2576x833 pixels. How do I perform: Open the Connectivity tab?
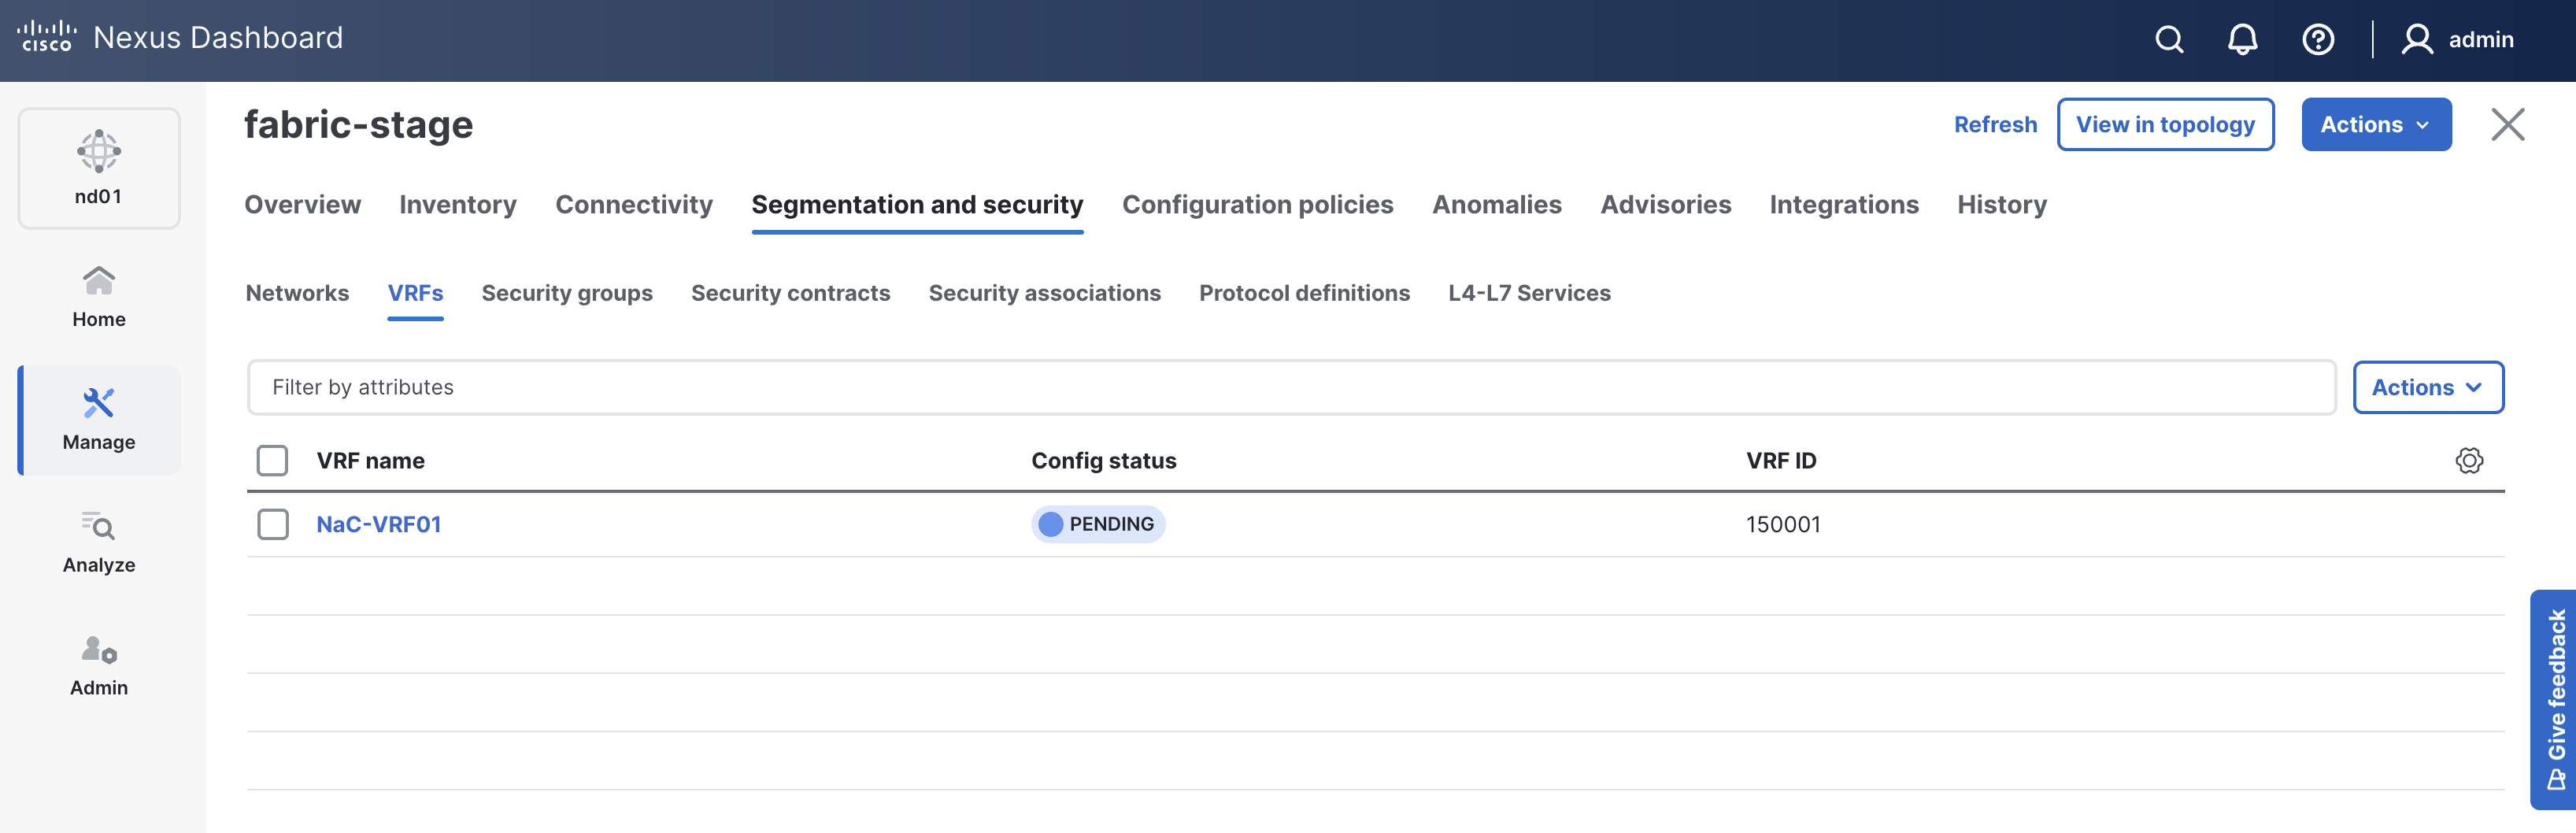click(634, 205)
